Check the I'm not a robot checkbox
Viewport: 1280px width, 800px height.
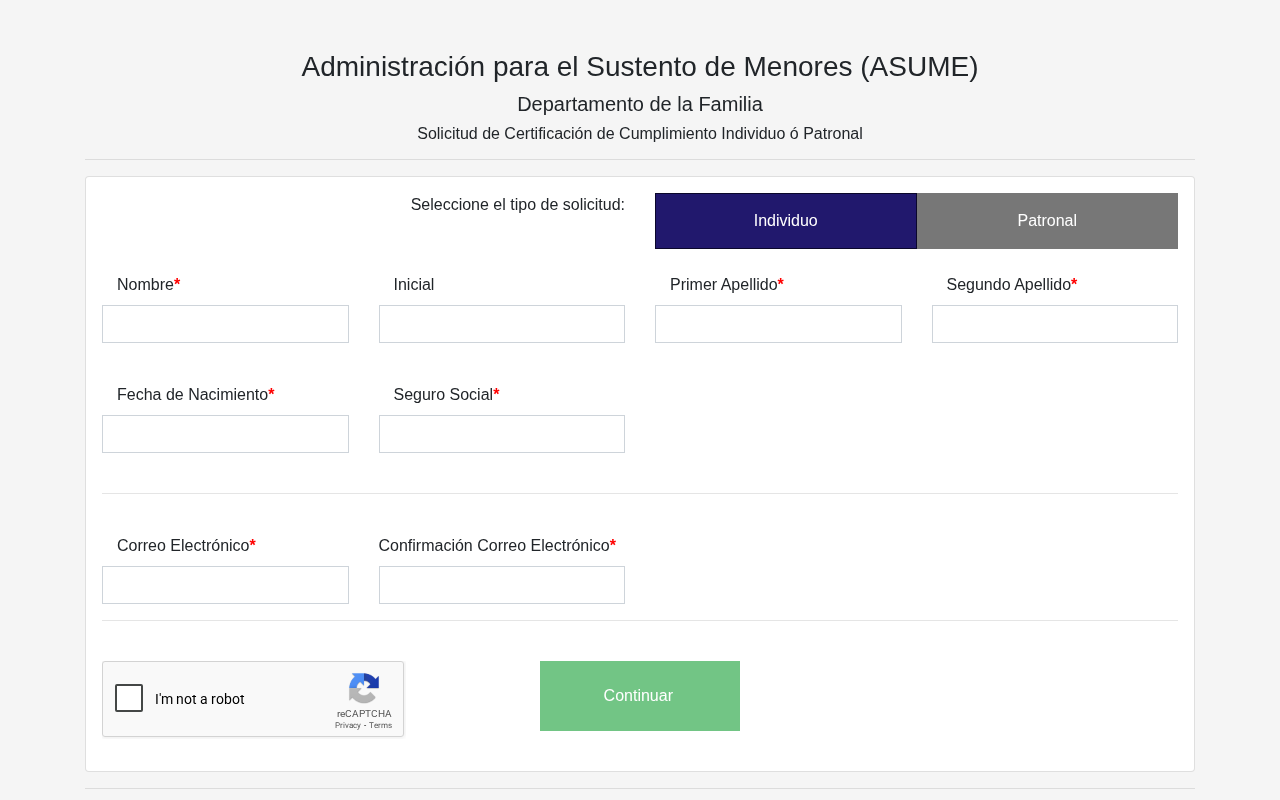pyautogui.click(x=129, y=698)
